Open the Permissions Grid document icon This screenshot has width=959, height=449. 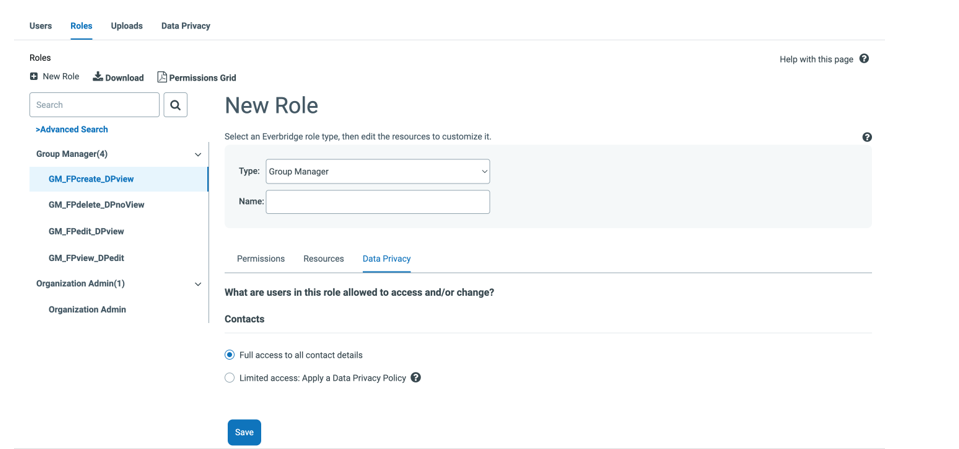click(162, 77)
